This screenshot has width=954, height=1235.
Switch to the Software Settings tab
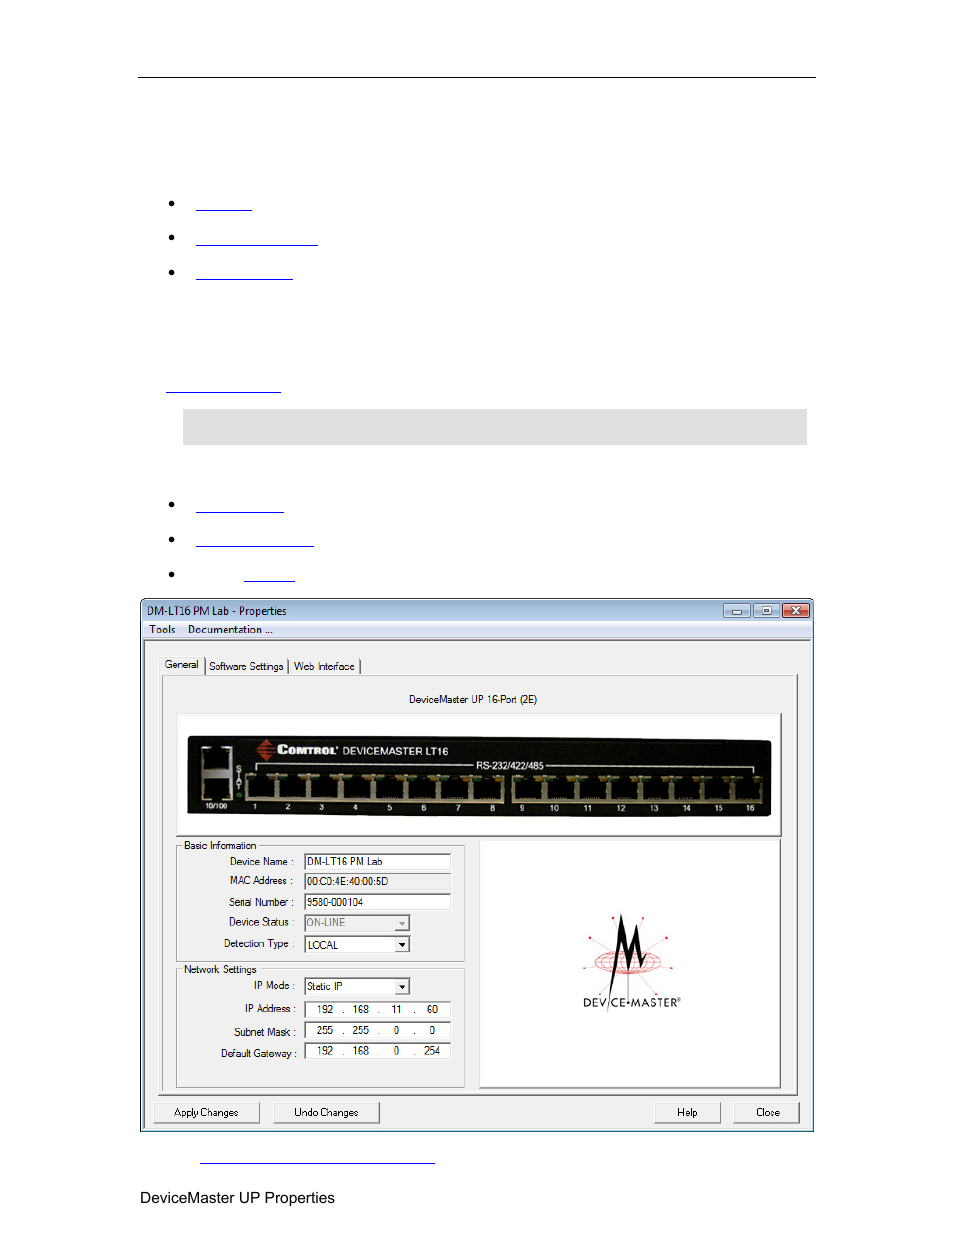pyautogui.click(x=246, y=666)
